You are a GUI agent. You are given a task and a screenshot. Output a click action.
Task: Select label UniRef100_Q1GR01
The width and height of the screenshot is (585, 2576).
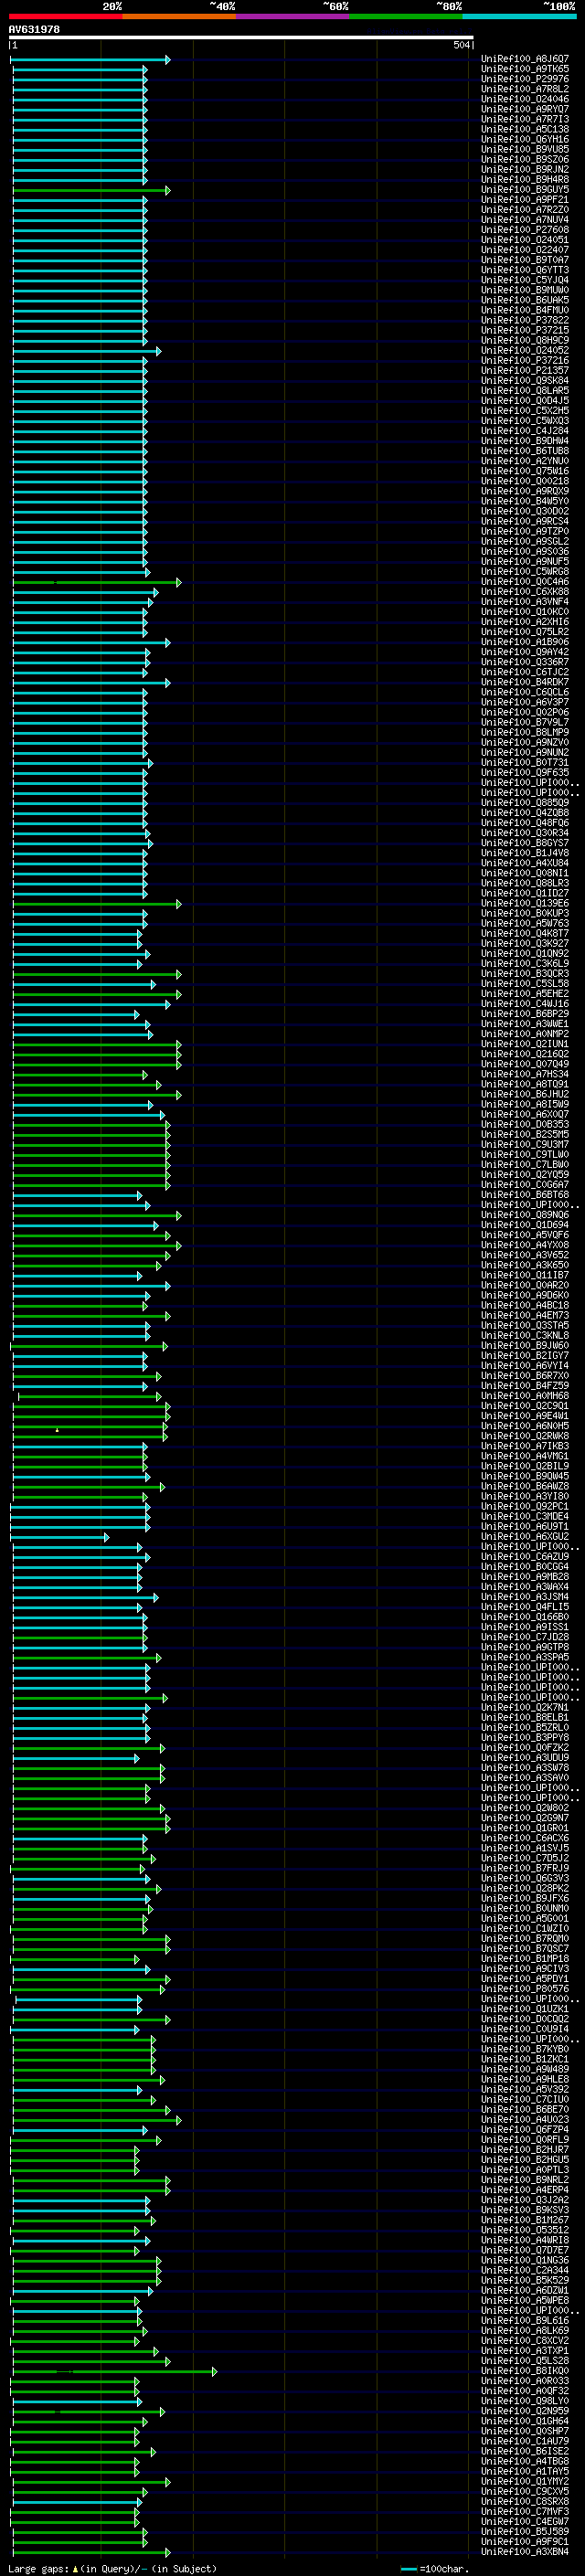tap(525, 1829)
